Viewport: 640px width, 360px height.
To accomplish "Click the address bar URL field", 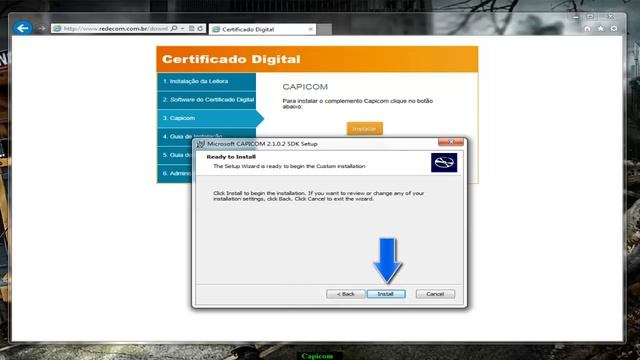I will pyautogui.click(x=115, y=29).
